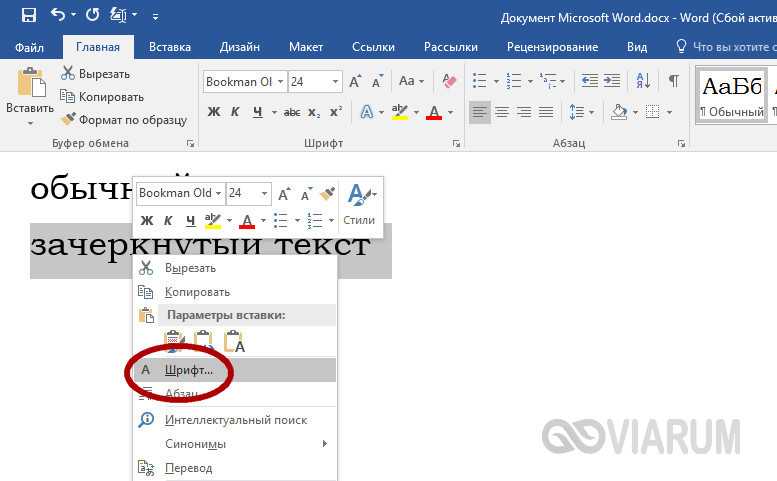Screen dimensions: 777x481
Task: Sort text with the А-Я icon
Action: (643, 80)
